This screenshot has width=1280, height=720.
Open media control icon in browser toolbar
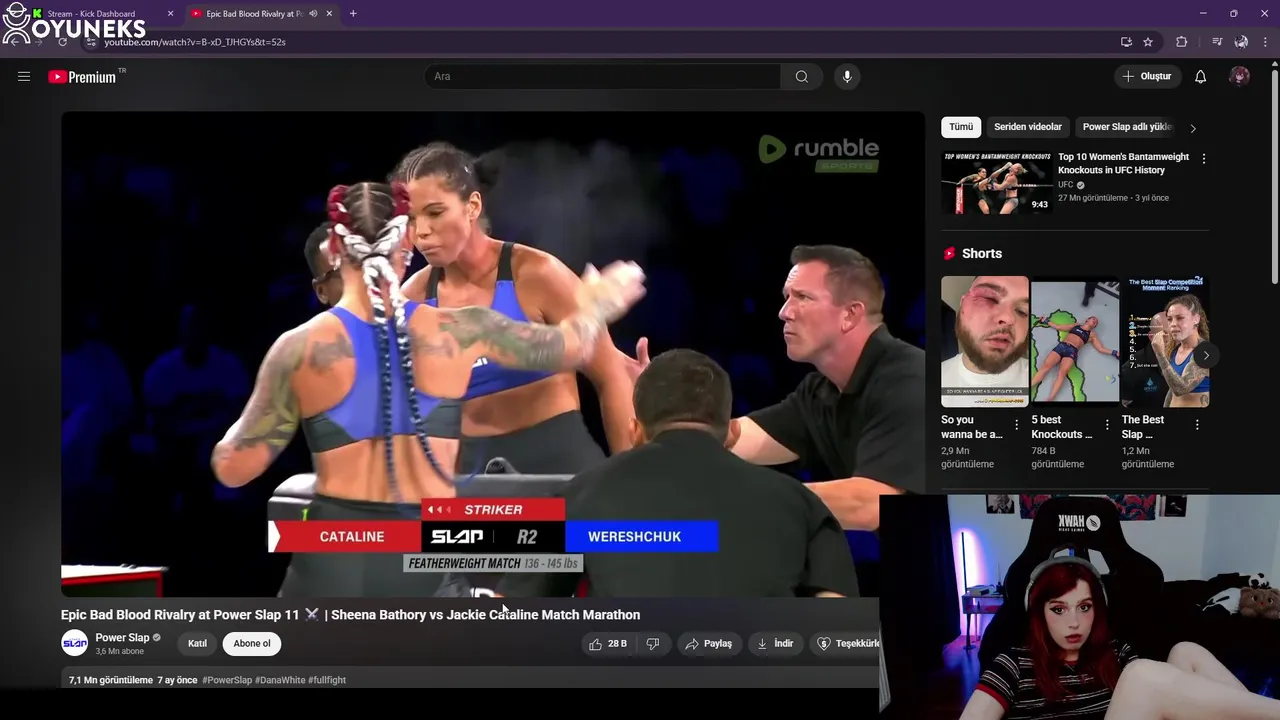click(x=1217, y=42)
